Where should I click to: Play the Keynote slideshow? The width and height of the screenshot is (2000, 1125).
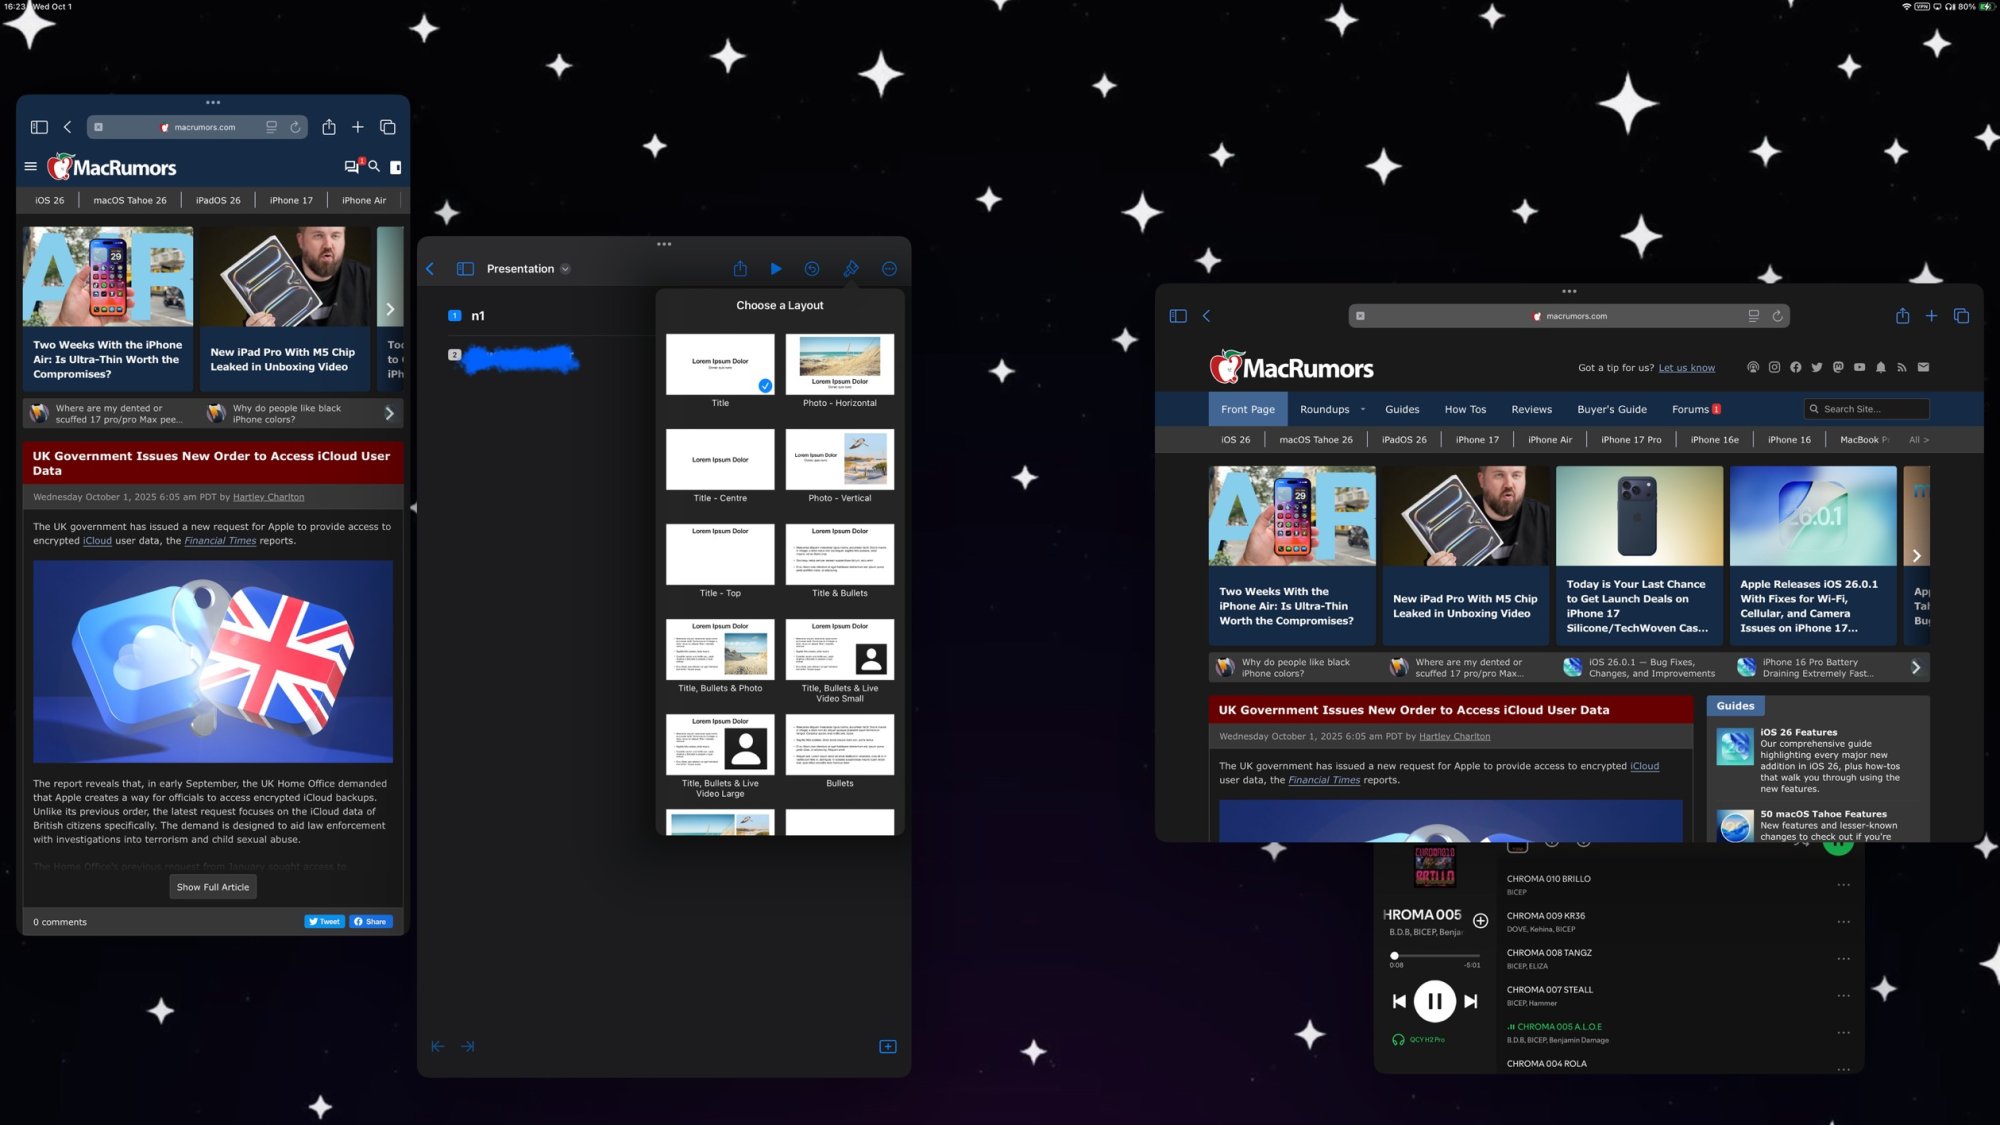[776, 269]
